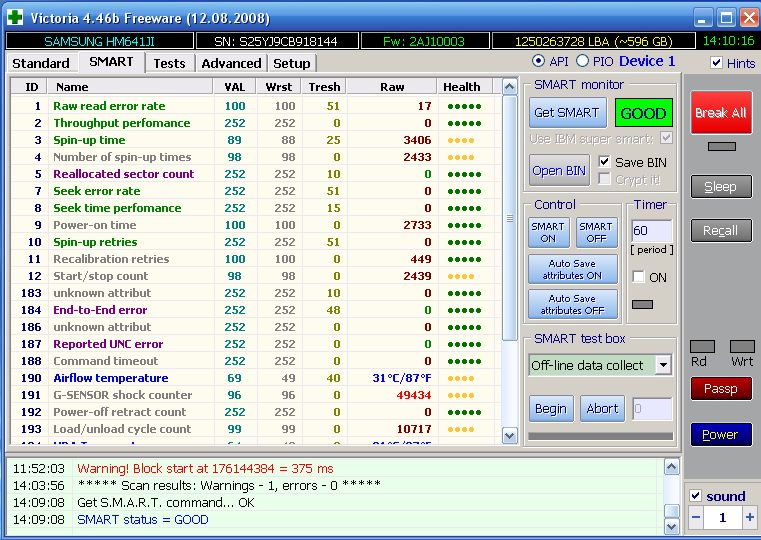
Task: Click the input field next to Abort
Action: (652, 409)
